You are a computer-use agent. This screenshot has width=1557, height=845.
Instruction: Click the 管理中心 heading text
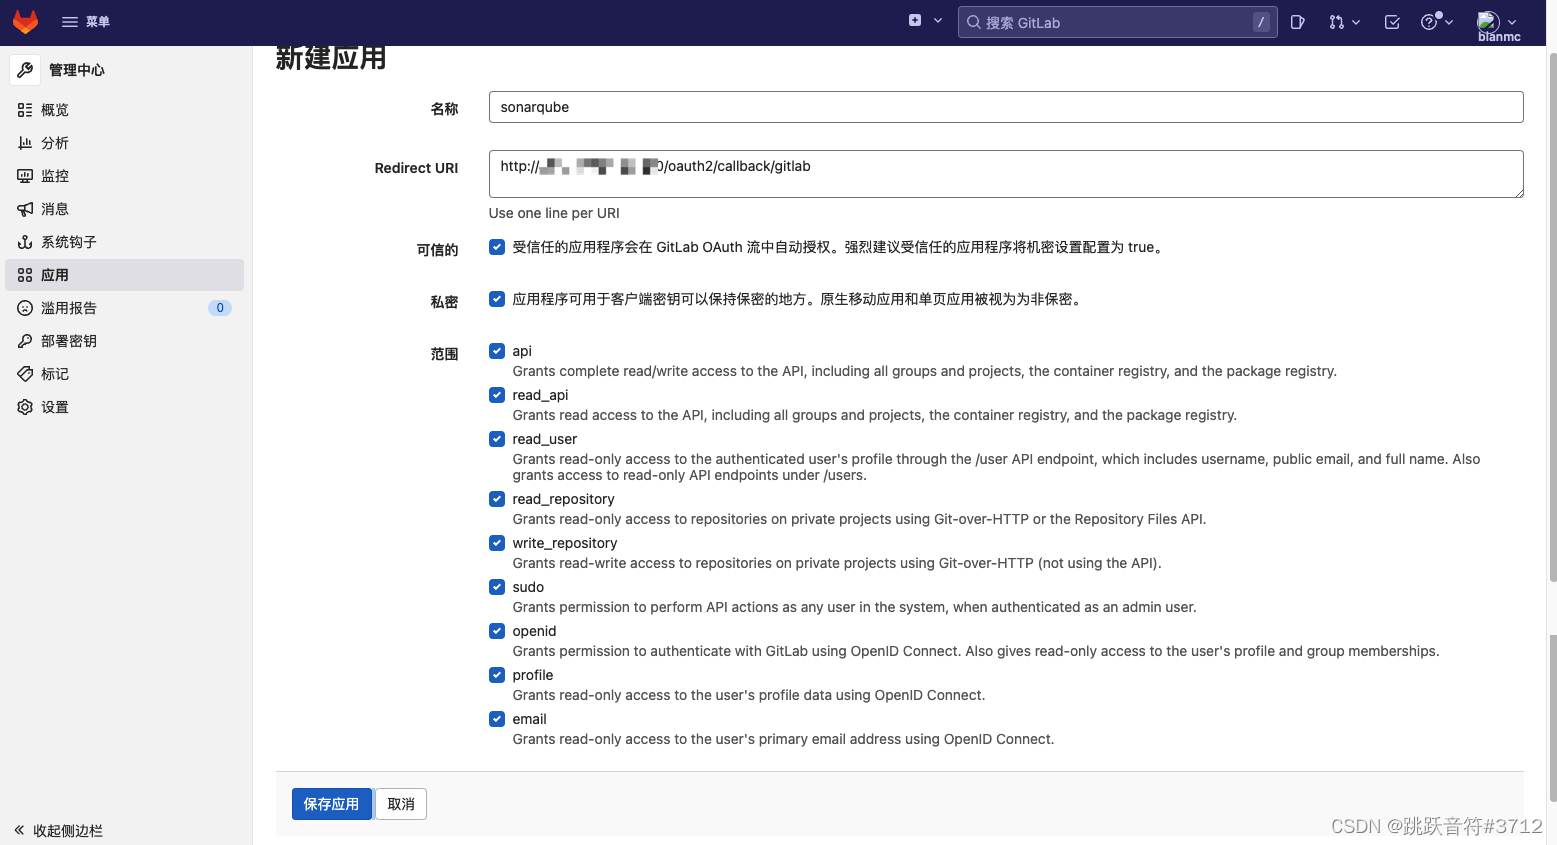click(x=77, y=70)
